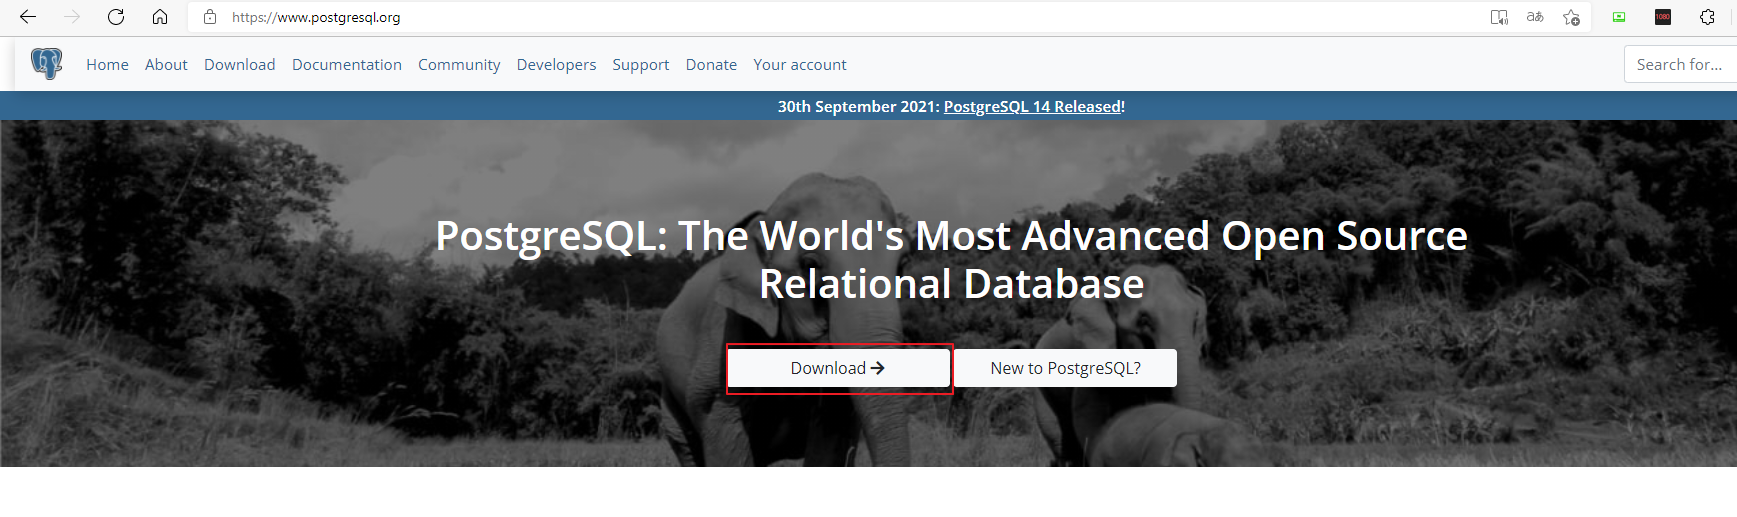Open the Documentation nav item
This screenshot has width=1737, height=517.
[x=347, y=64]
